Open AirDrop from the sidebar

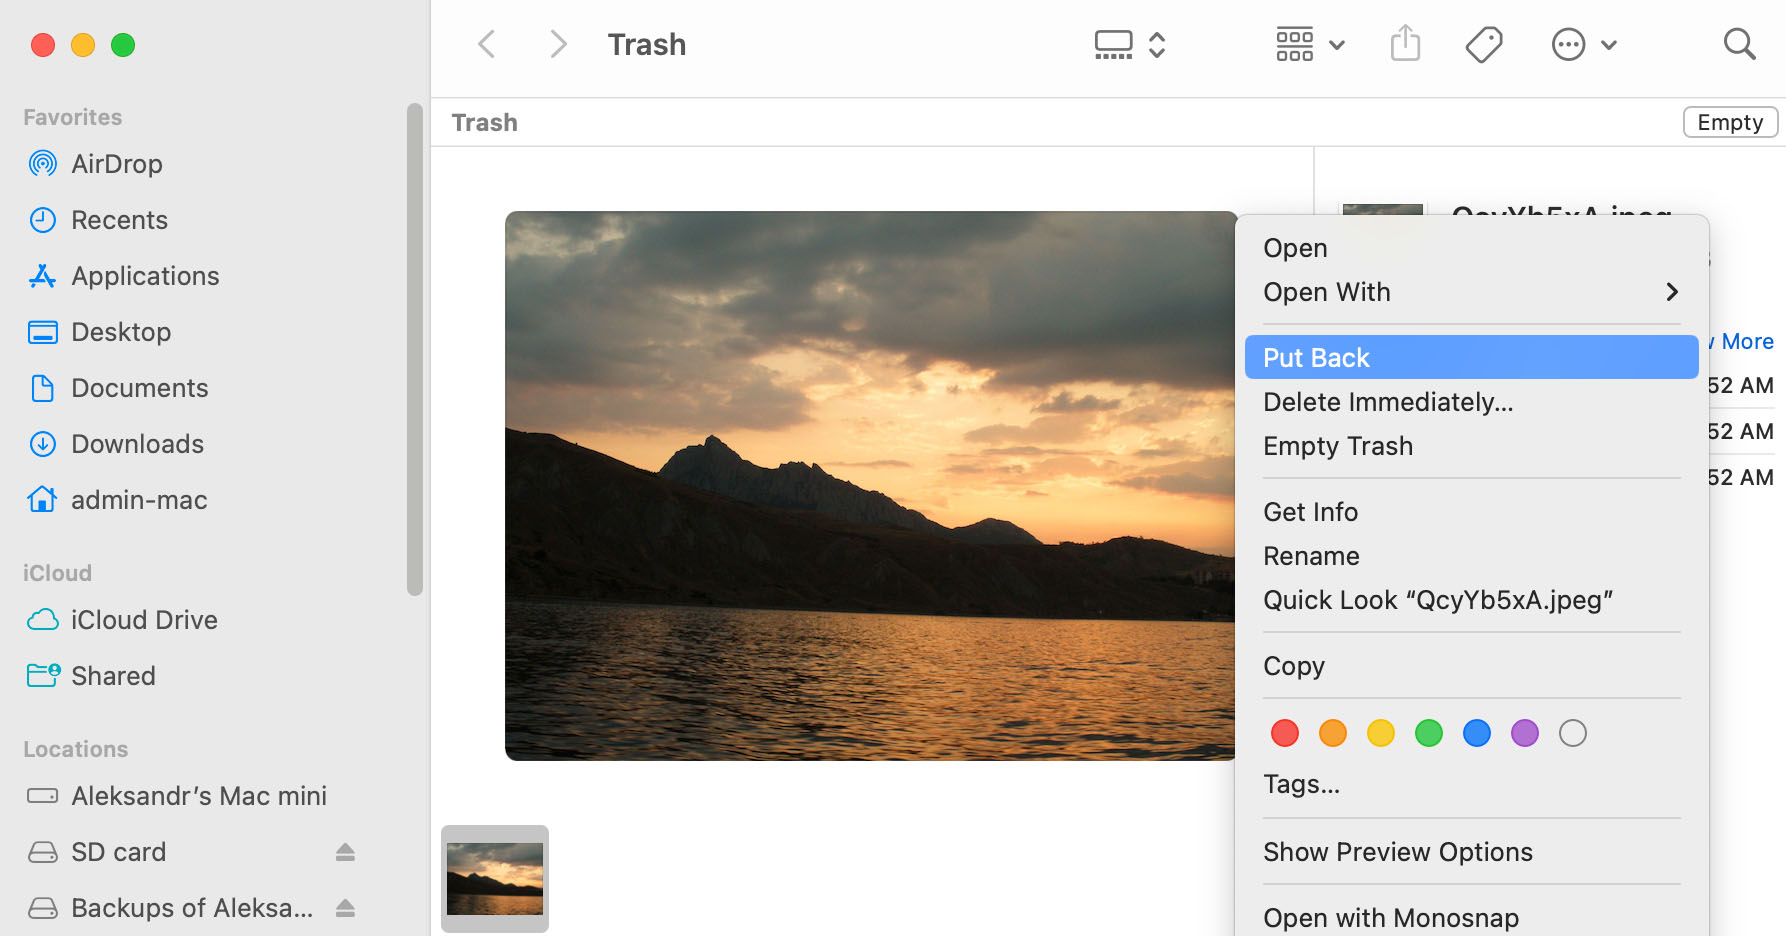[117, 163]
